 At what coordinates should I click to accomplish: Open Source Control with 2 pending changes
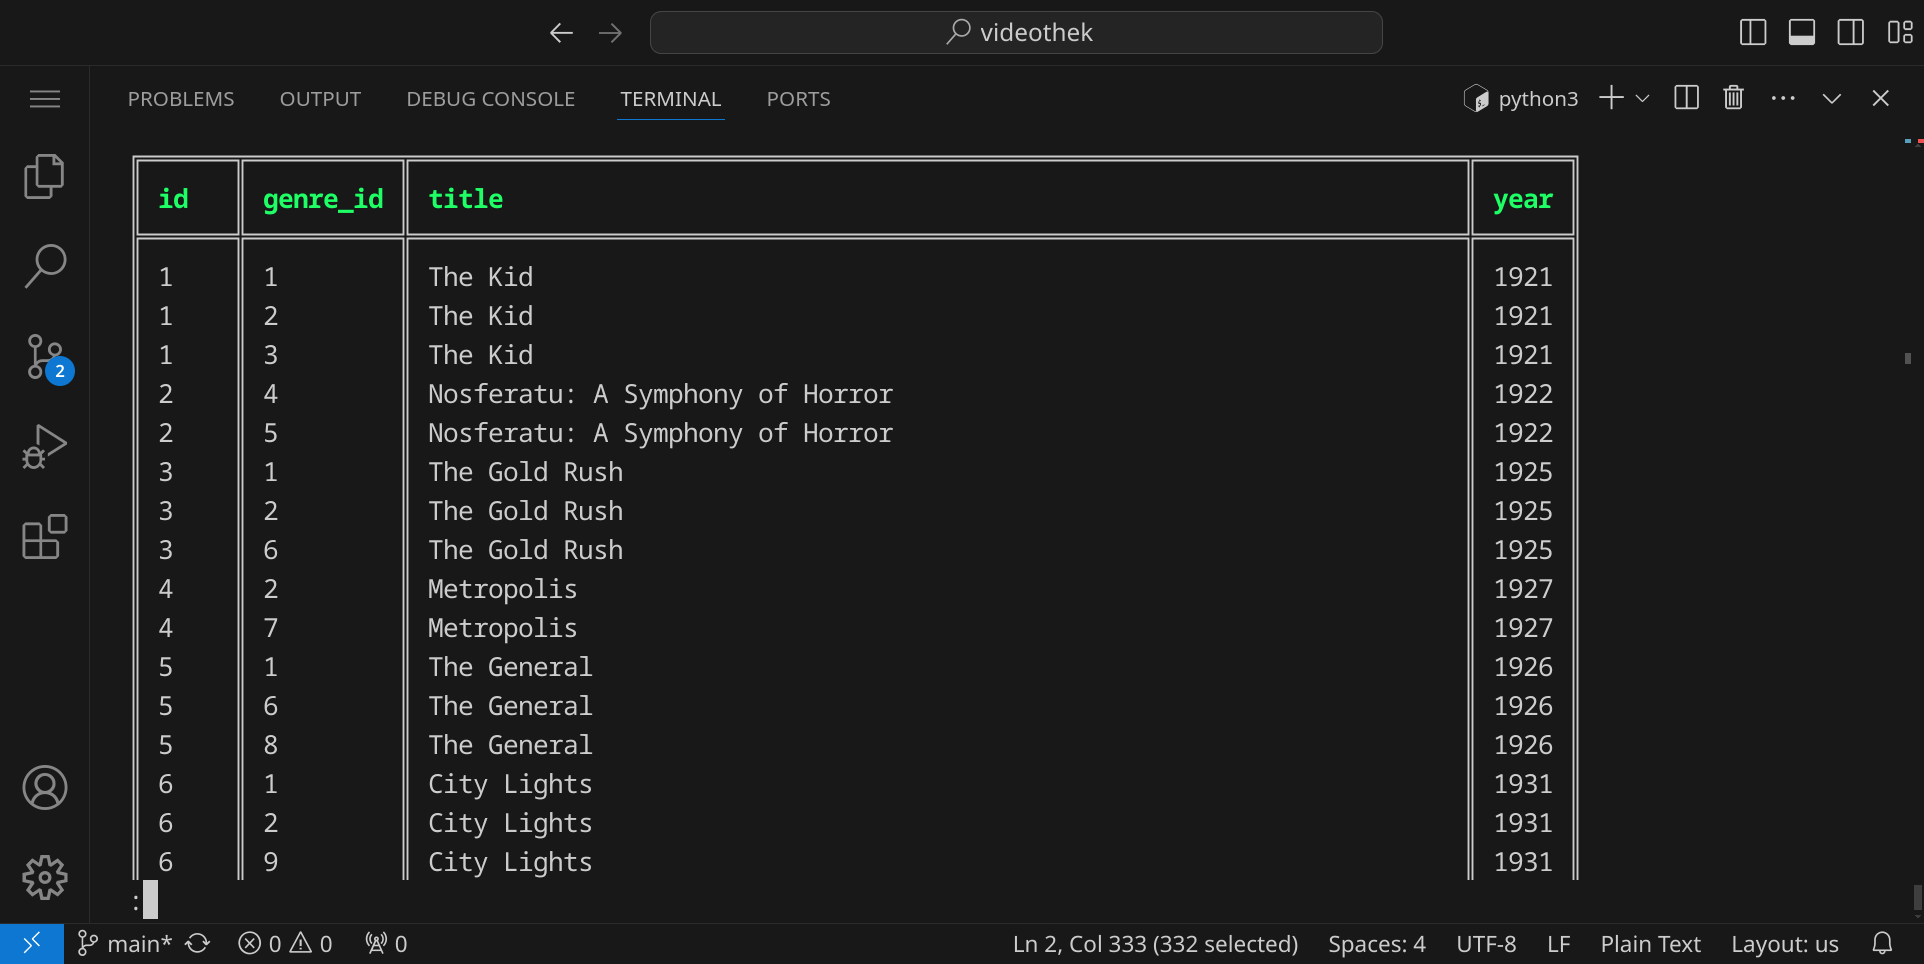click(x=44, y=357)
